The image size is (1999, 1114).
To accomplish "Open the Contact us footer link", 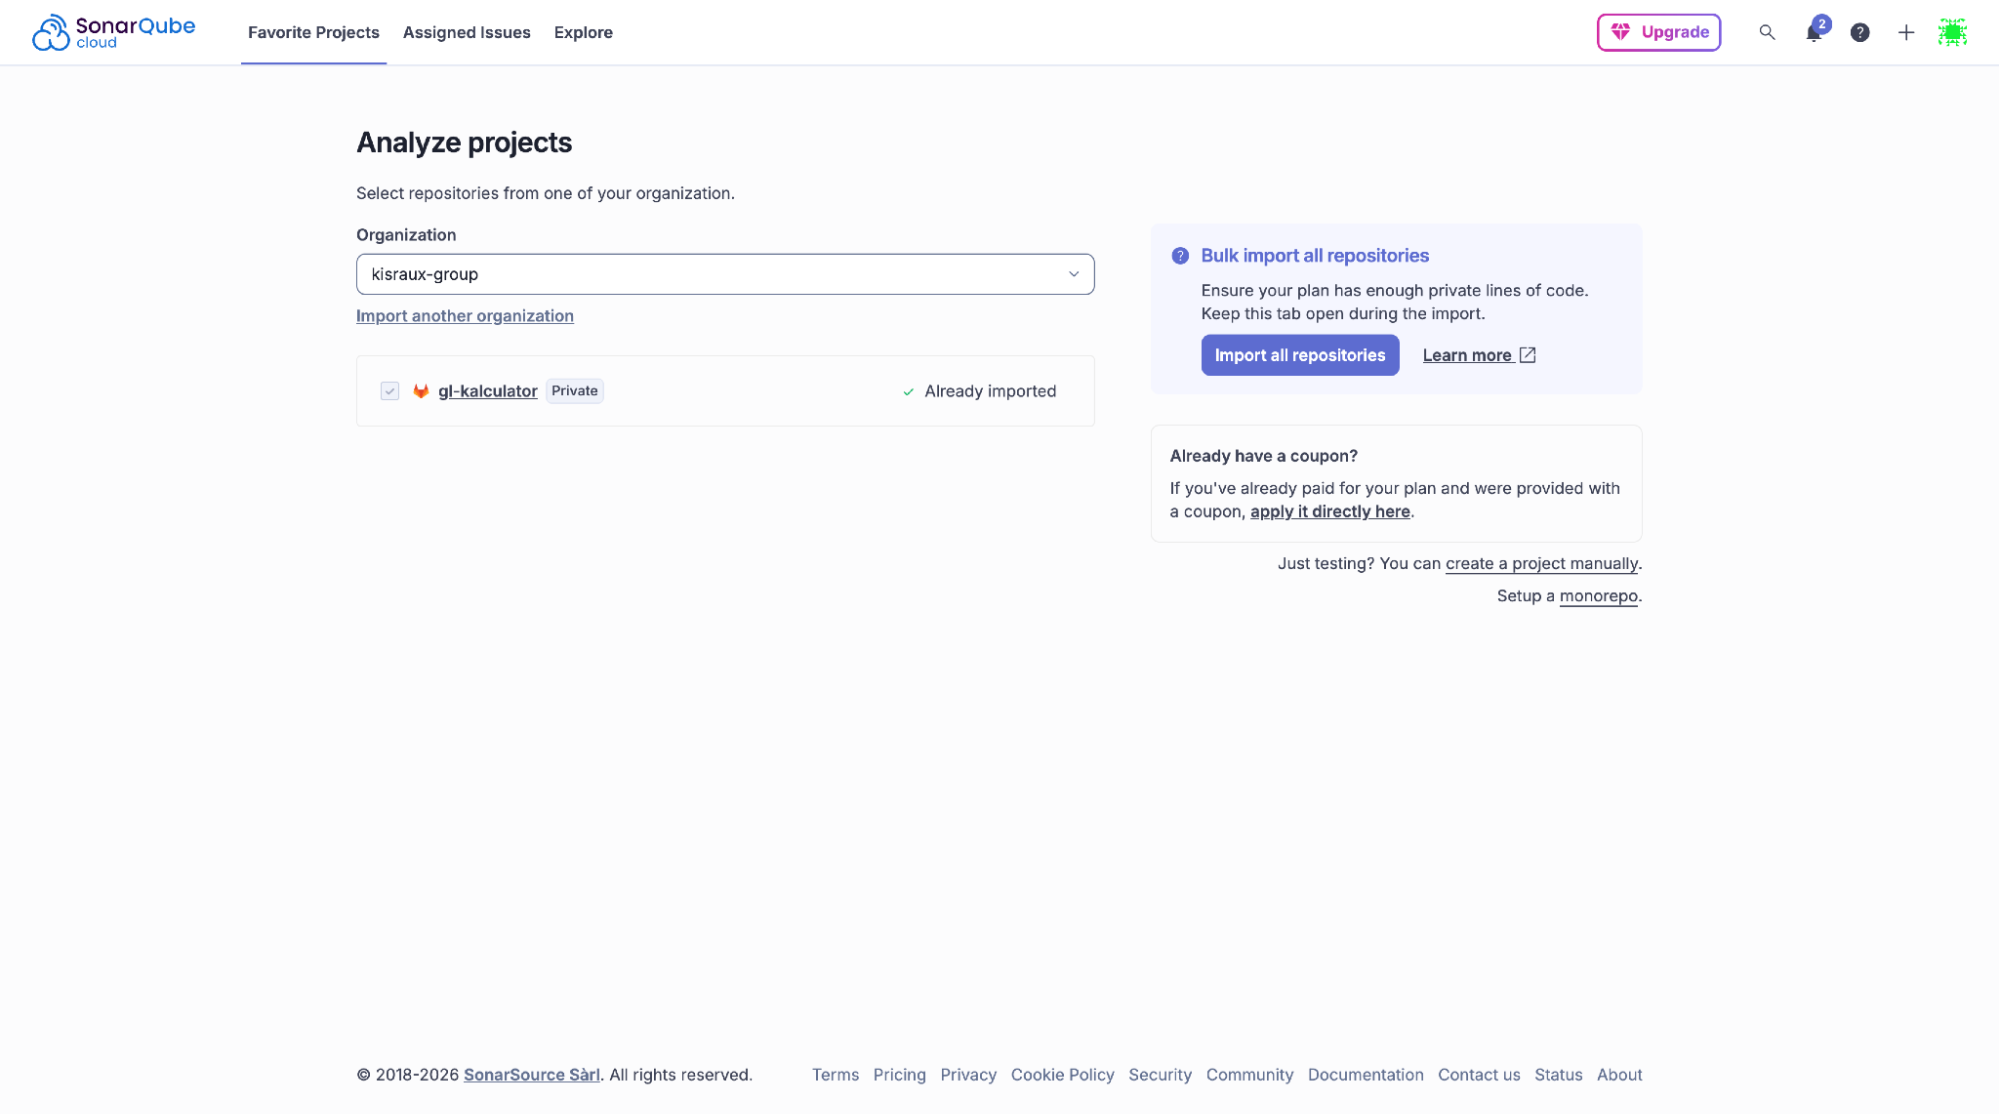I will [1479, 1075].
